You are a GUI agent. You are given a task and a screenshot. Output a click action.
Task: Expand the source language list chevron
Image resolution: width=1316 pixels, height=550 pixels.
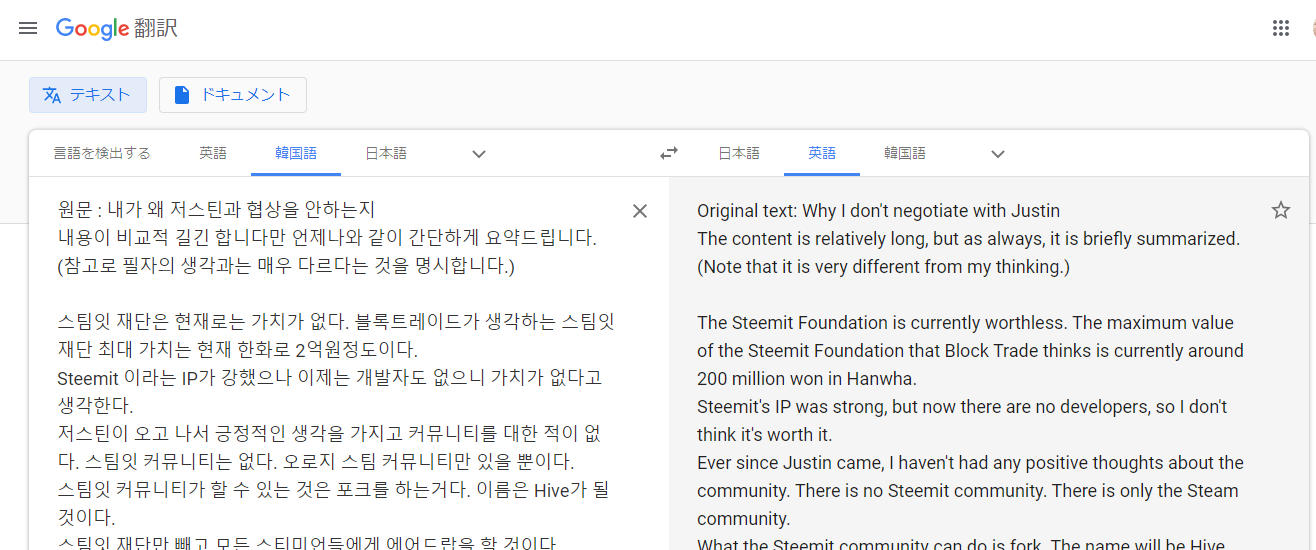click(x=479, y=154)
